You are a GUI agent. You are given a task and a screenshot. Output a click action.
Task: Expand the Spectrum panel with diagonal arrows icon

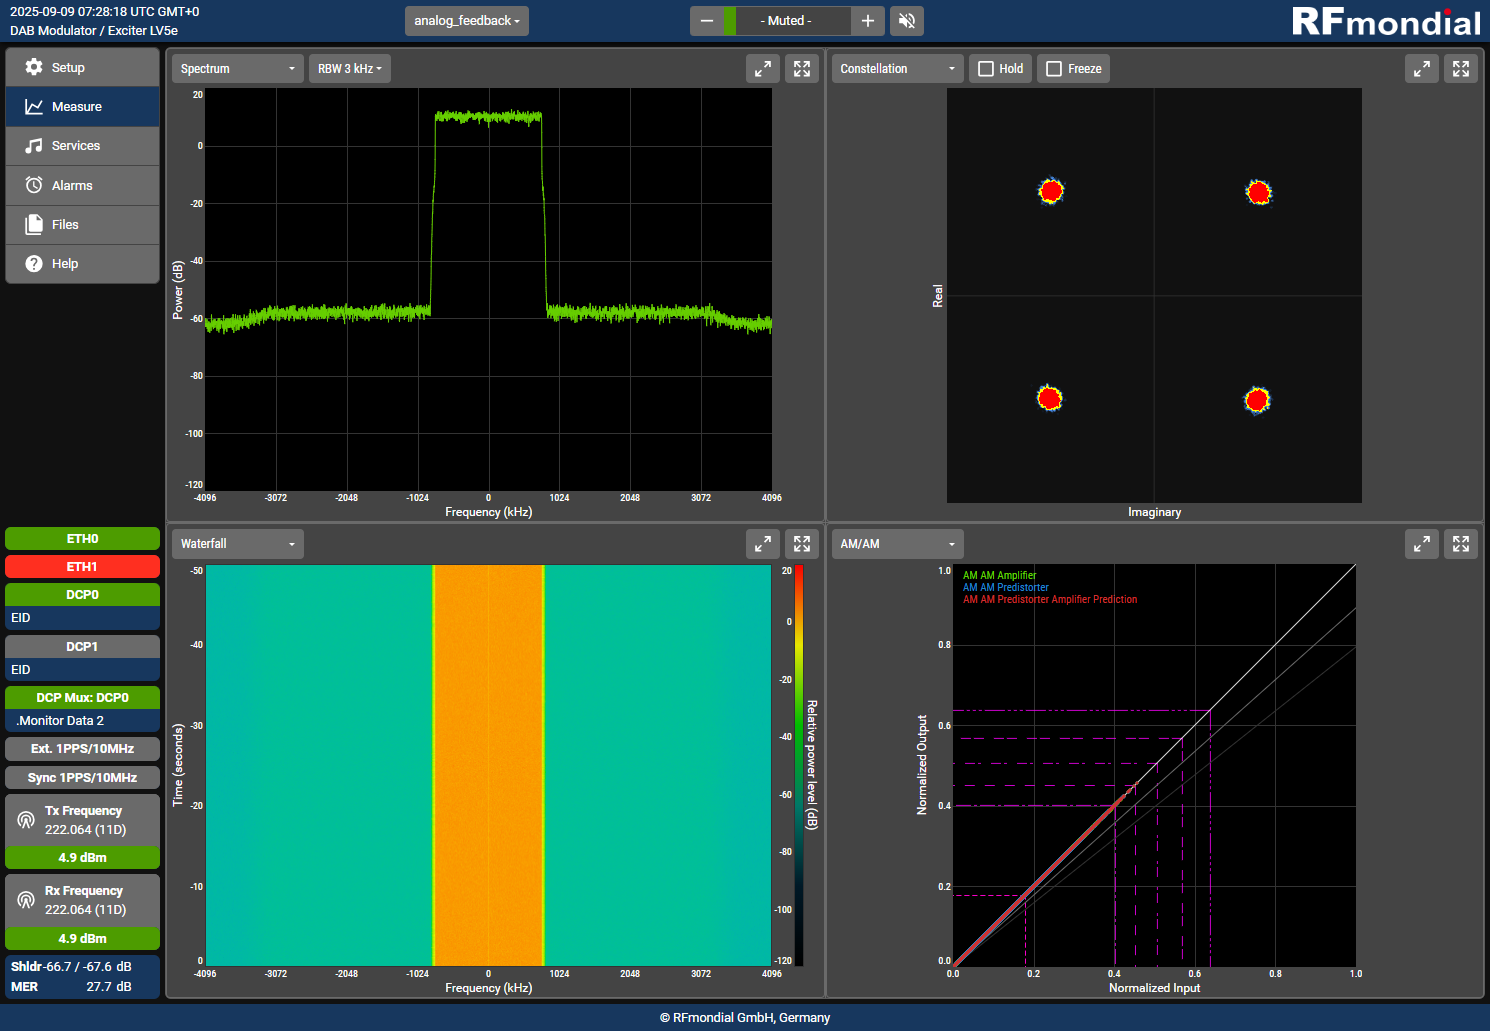click(x=763, y=68)
